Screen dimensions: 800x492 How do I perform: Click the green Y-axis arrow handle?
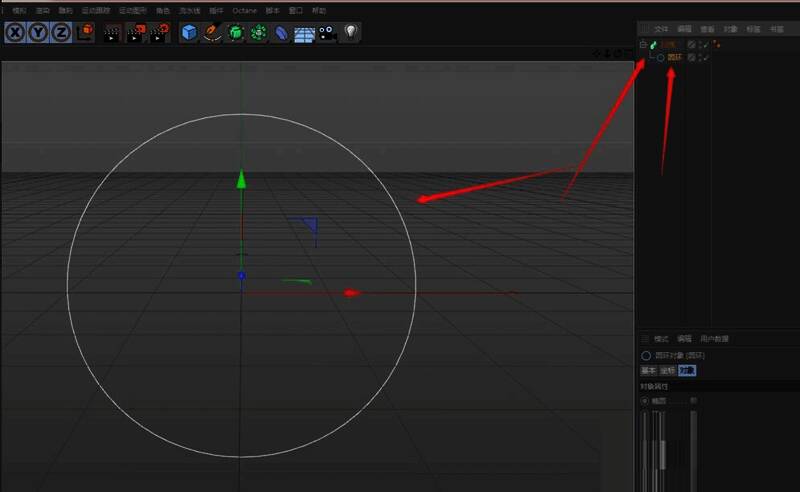[241, 180]
